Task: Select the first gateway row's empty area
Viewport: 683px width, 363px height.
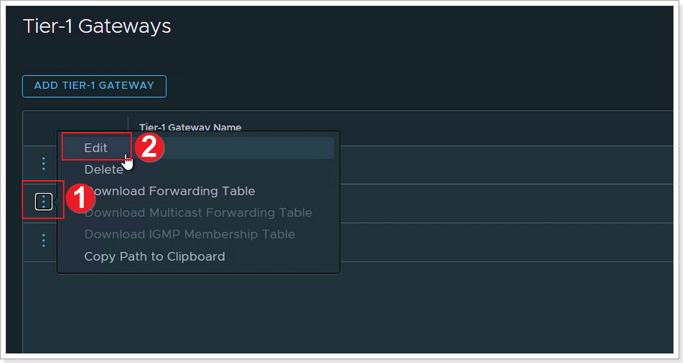Action: 505,165
